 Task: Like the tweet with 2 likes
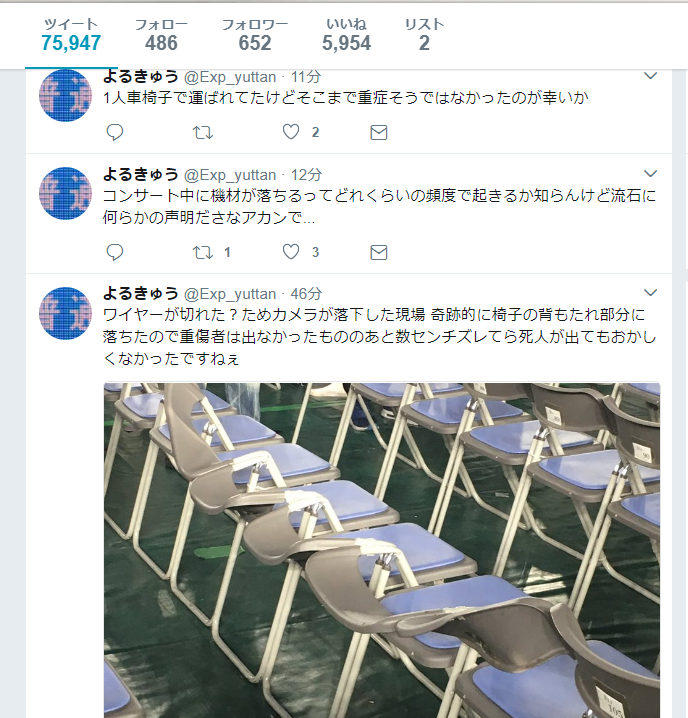[291, 132]
